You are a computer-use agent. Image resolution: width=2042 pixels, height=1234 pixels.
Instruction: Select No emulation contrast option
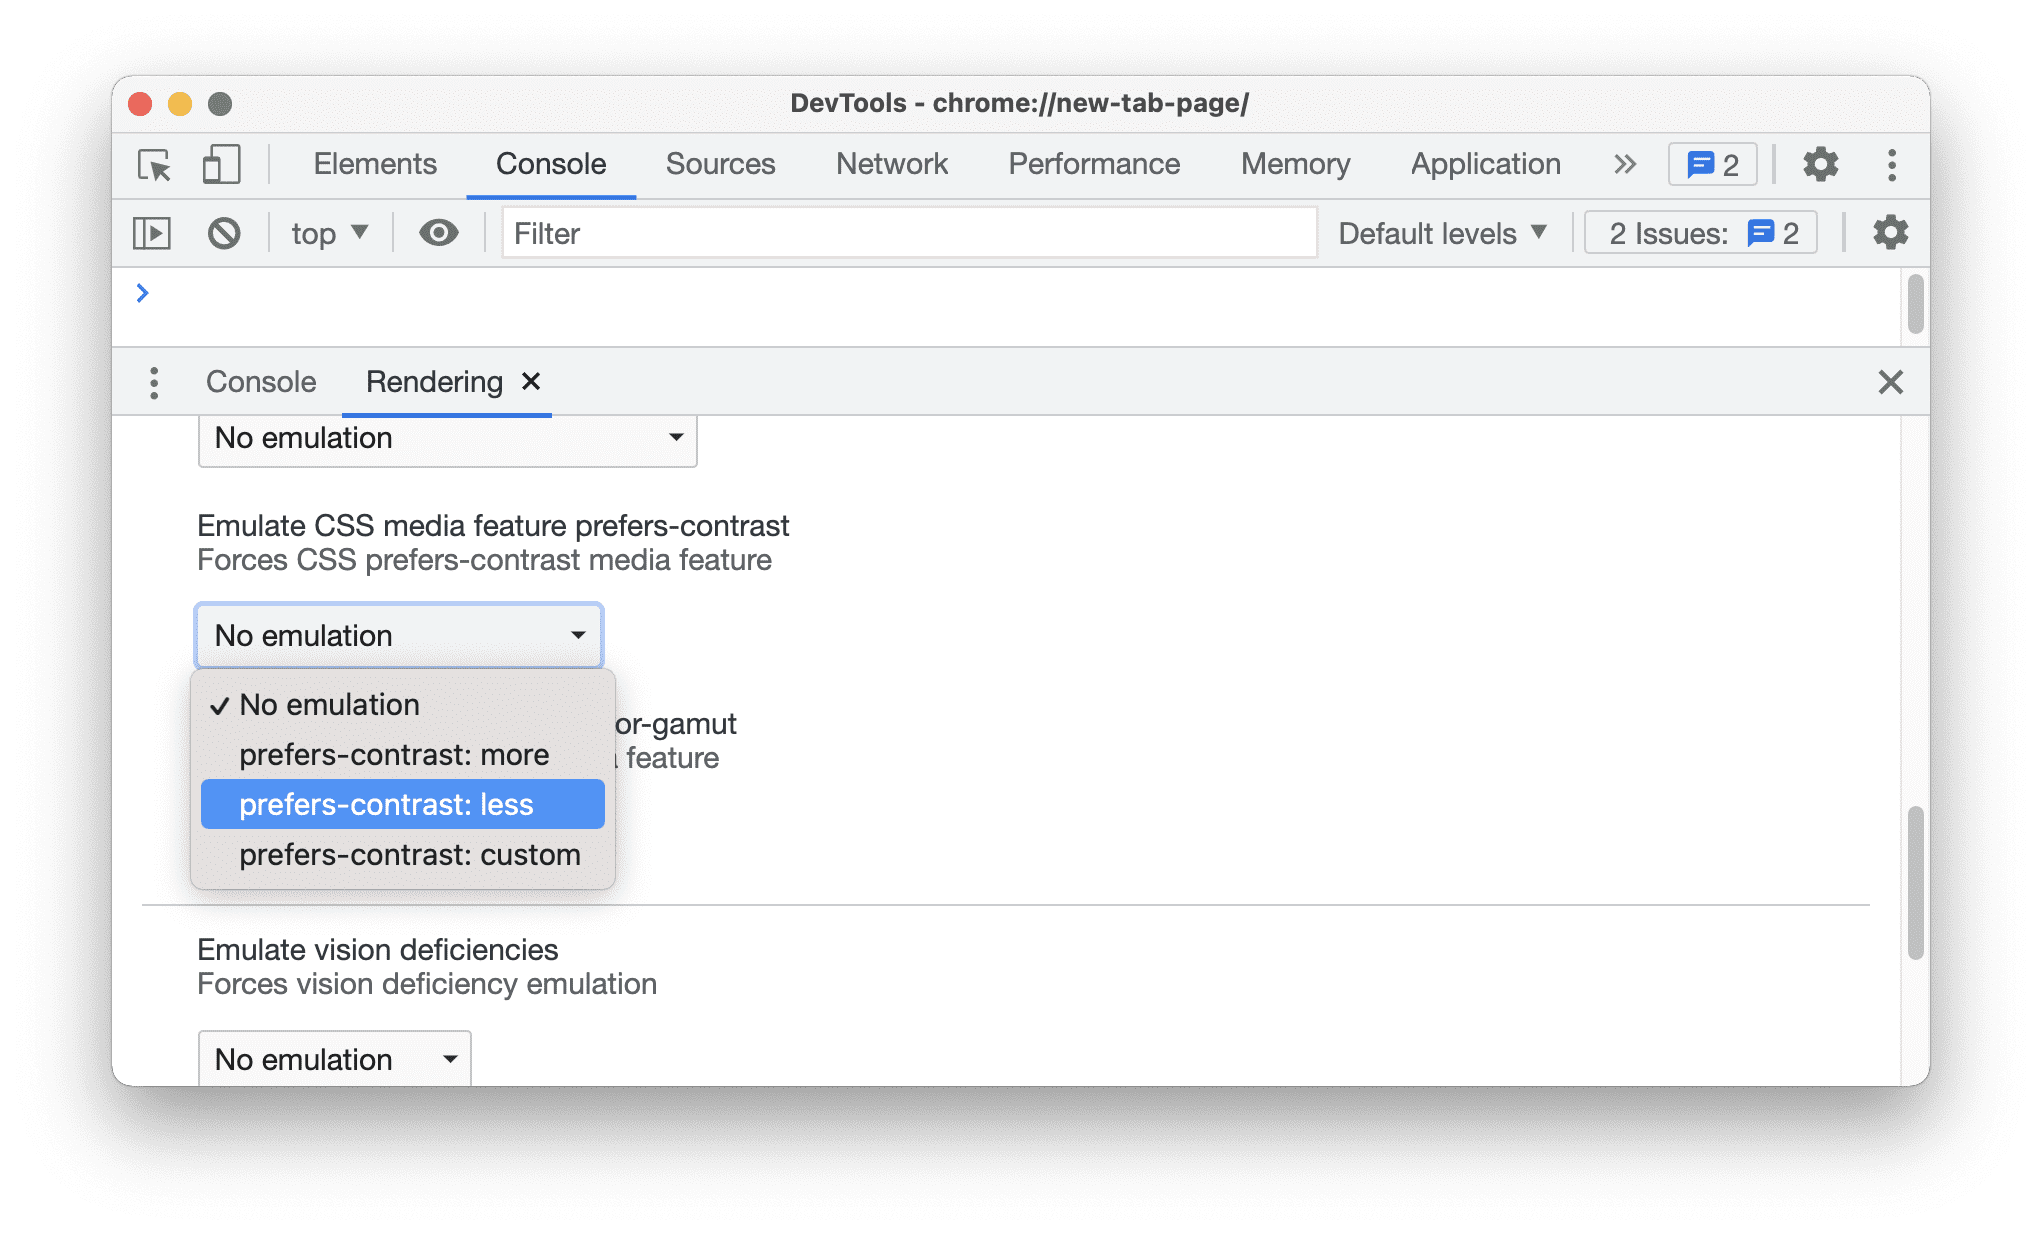pyautogui.click(x=328, y=703)
